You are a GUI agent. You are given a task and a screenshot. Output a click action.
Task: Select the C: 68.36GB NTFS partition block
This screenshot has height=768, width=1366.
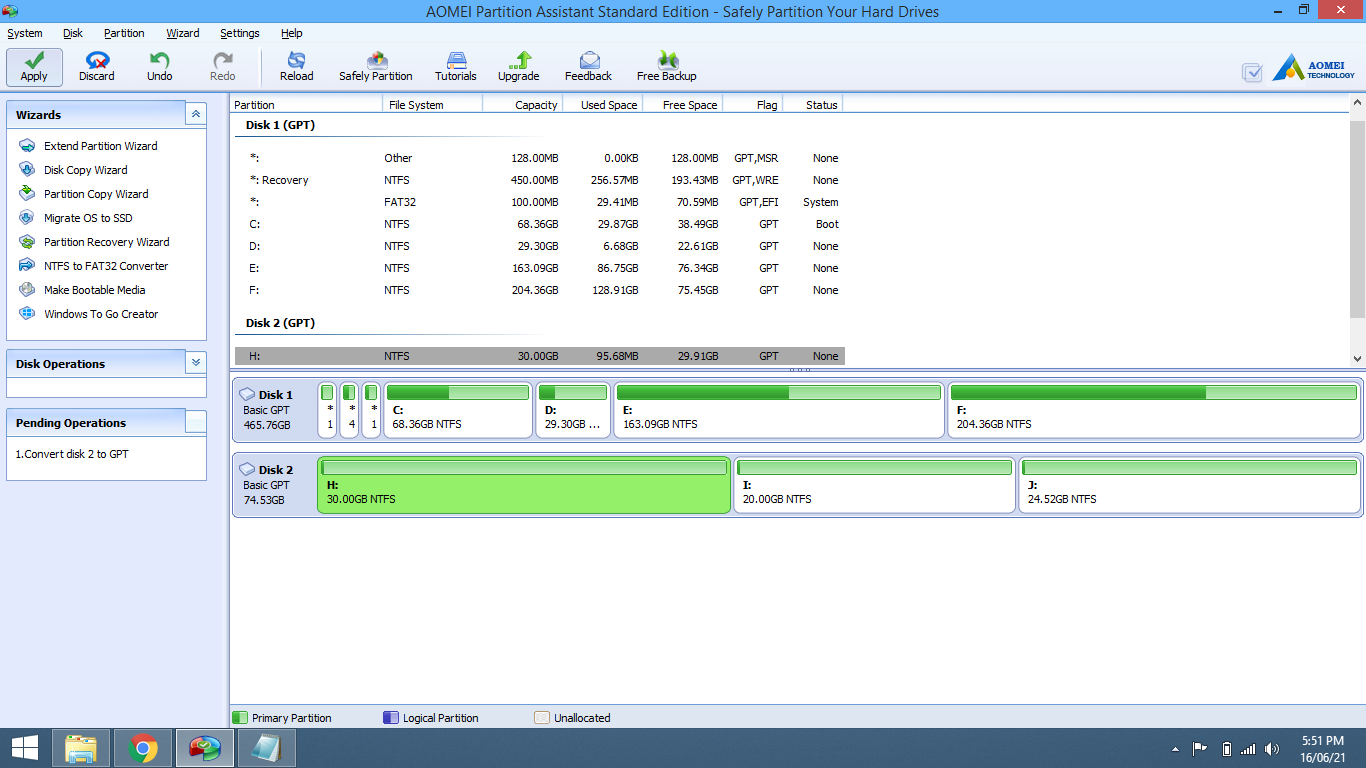[x=458, y=410]
